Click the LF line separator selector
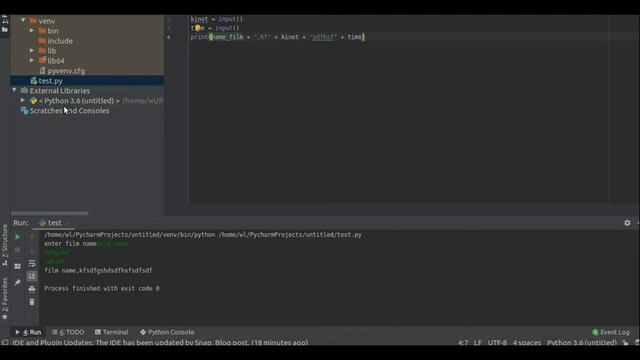640x360 pixels. 478,343
